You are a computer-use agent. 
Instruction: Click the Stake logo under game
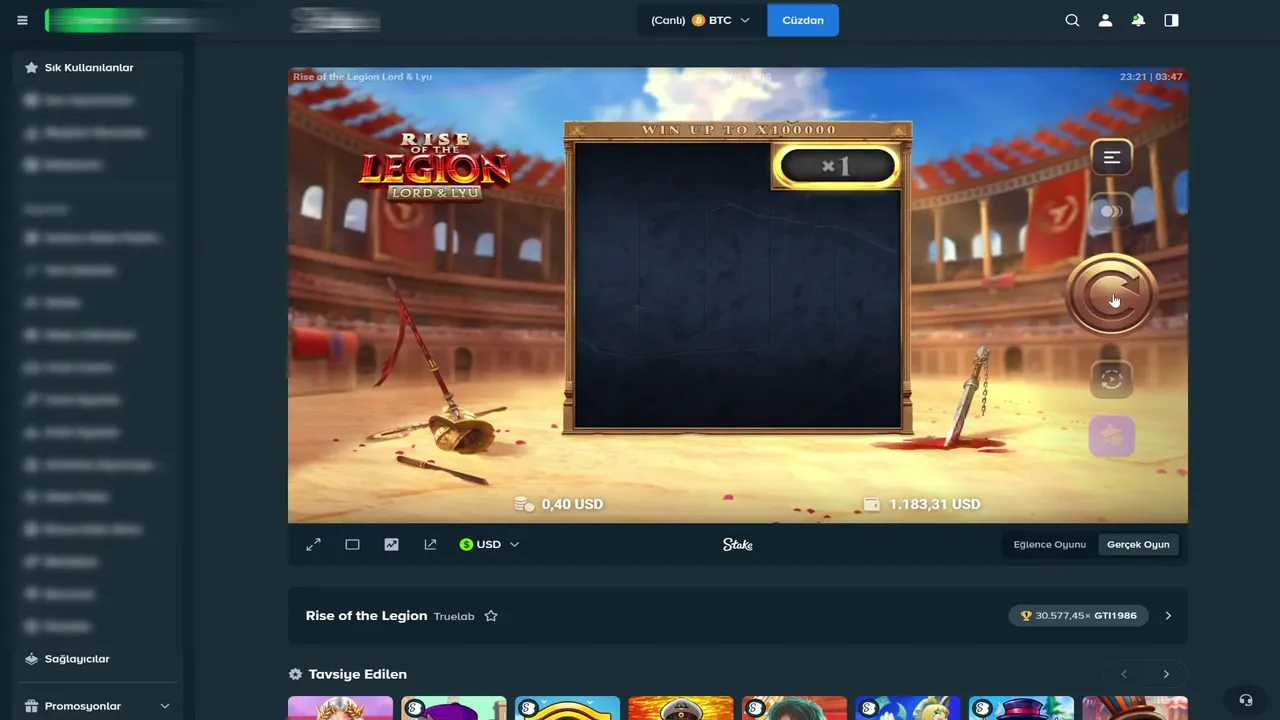[738, 544]
